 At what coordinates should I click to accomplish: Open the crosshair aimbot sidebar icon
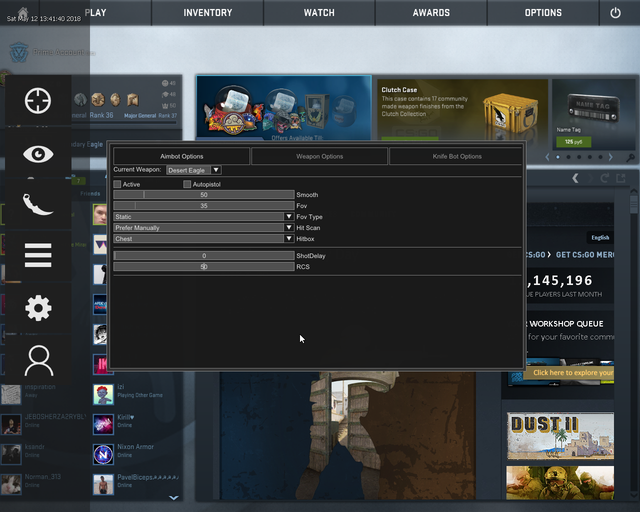point(38,100)
